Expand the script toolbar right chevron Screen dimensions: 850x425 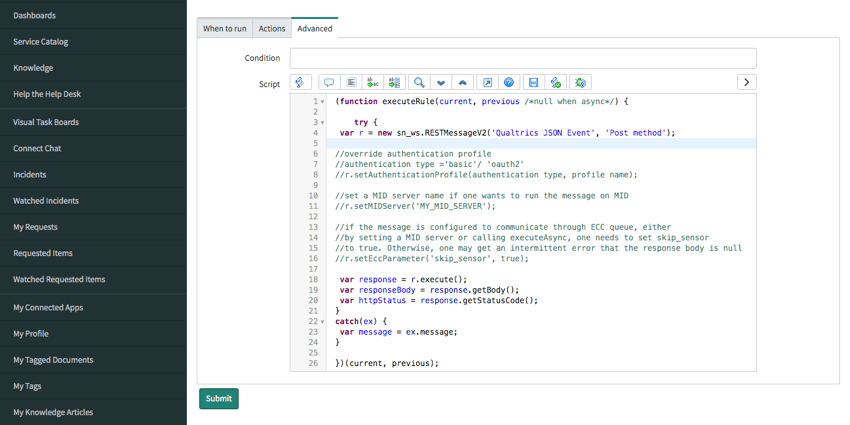[x=746, y=82]
